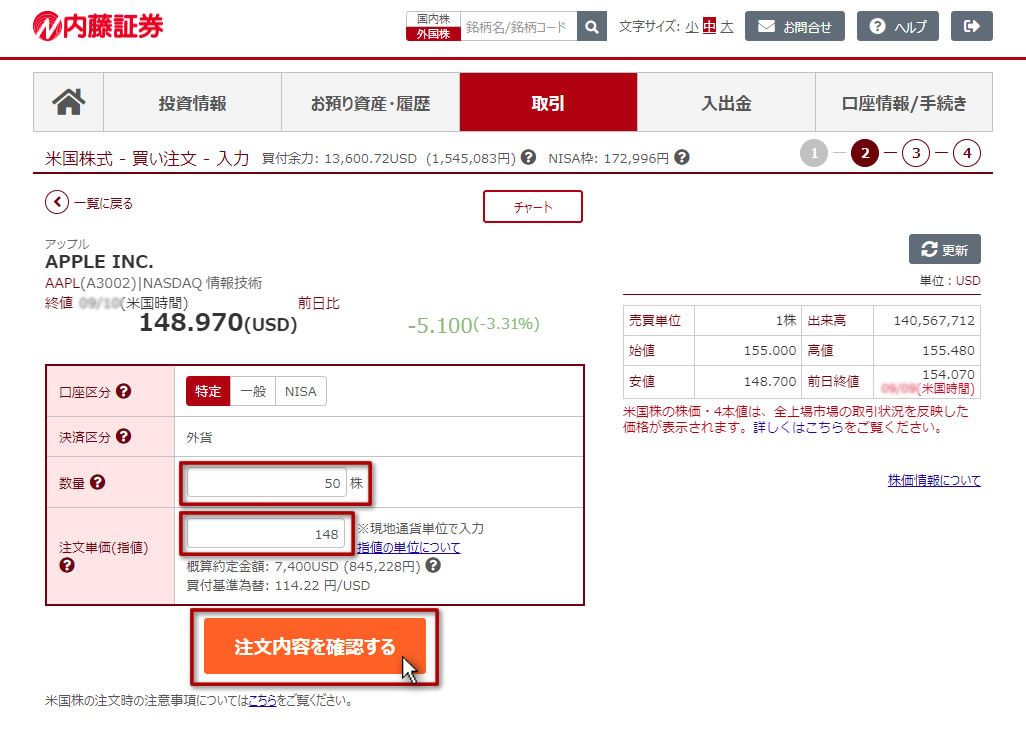Switch search to 国内株
1026x741 pixels.
[433, 19]
